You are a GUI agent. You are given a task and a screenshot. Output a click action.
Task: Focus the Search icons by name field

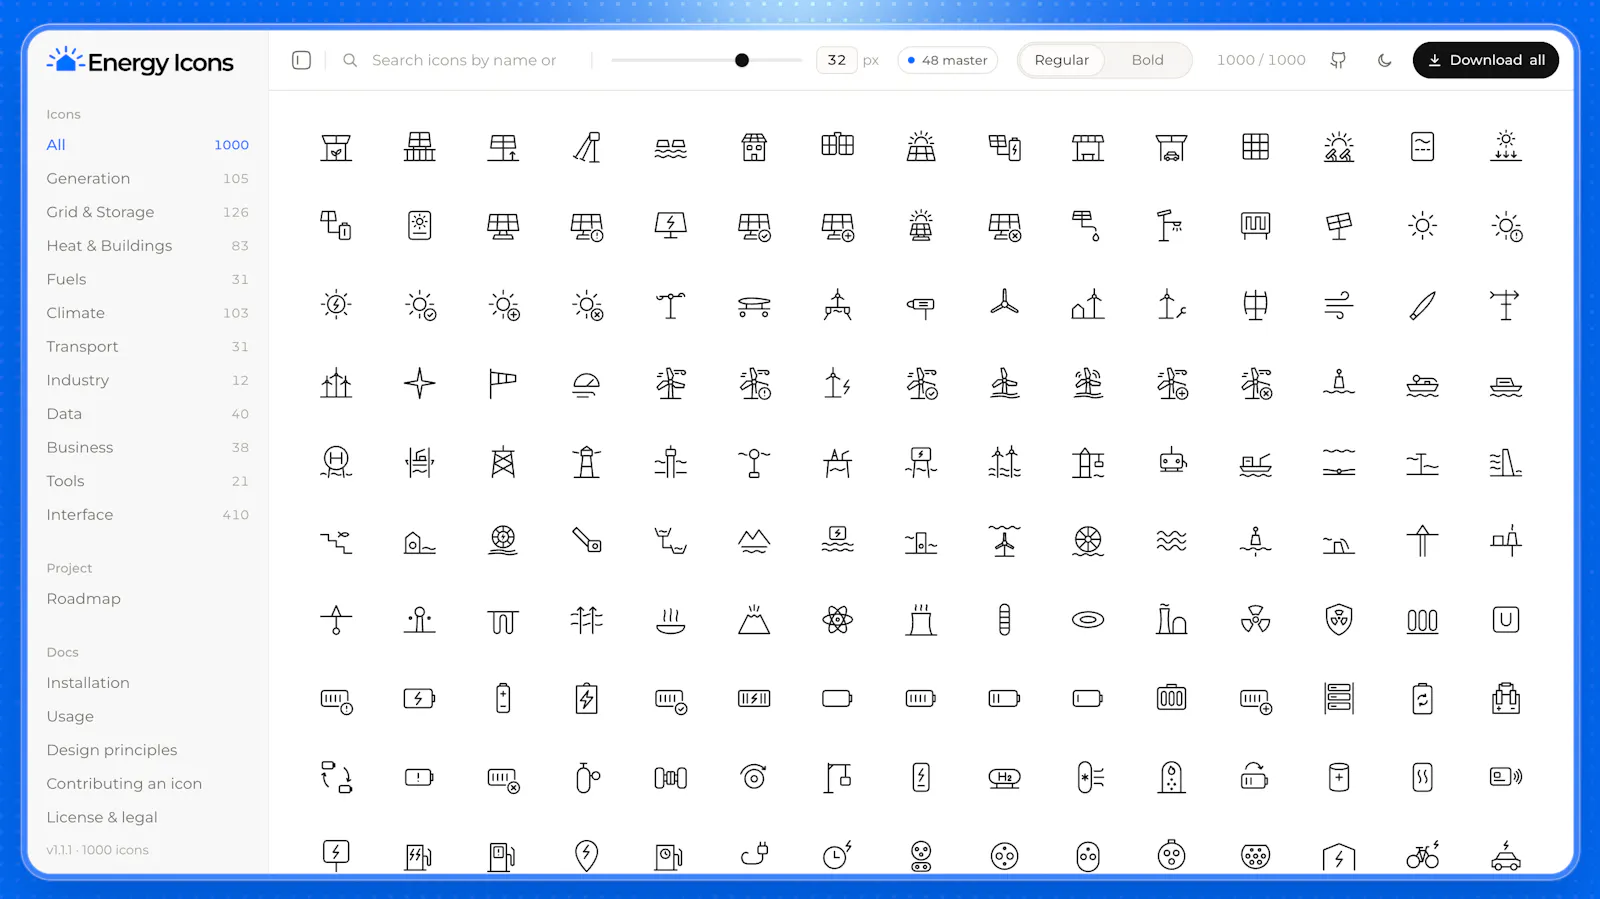(464, 60)
